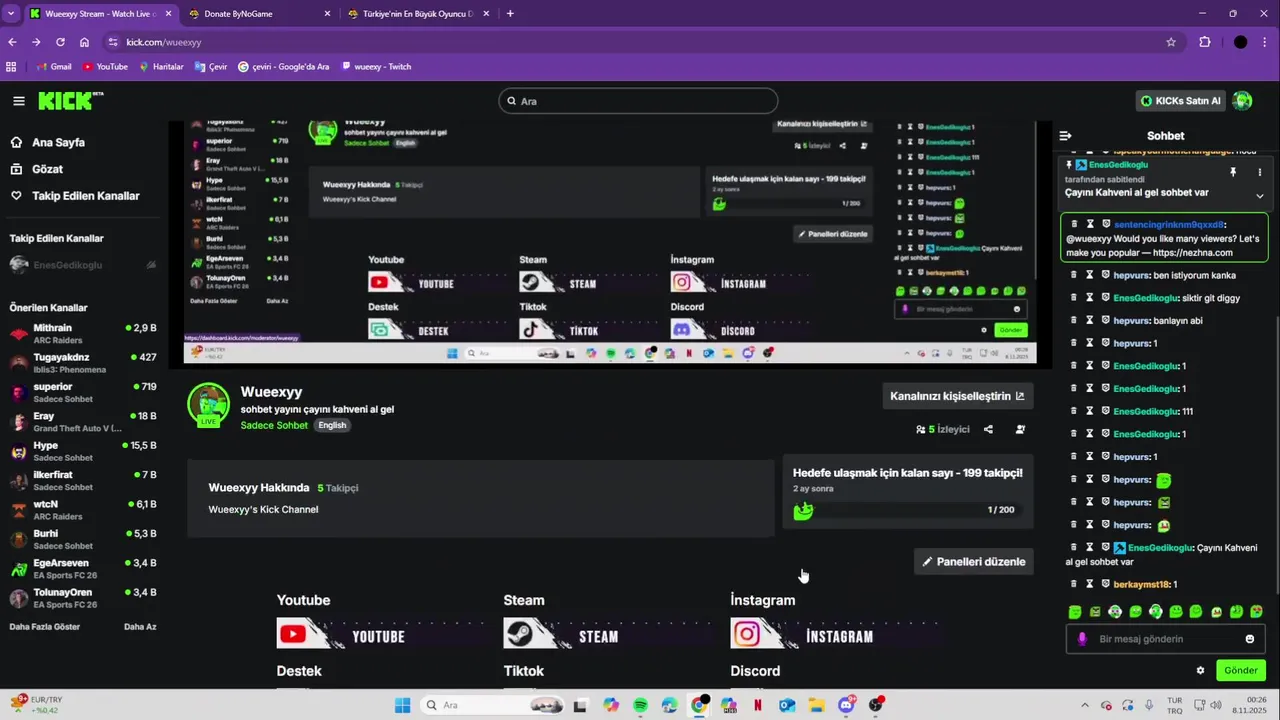Open OBS Studio from taskbar

(876, 705)
